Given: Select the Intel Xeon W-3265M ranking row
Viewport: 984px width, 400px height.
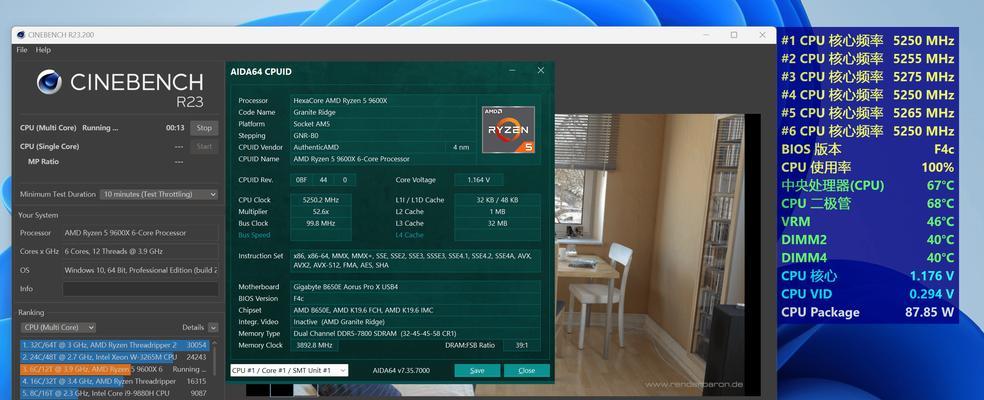Looking at the screenshot, I should tap(114, 357).
